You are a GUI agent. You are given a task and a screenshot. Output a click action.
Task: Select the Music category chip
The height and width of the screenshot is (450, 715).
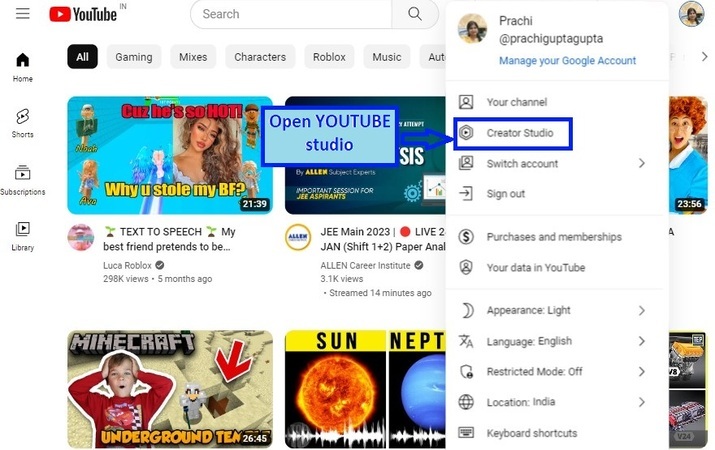pyautogui.click(x=387, y=57)
